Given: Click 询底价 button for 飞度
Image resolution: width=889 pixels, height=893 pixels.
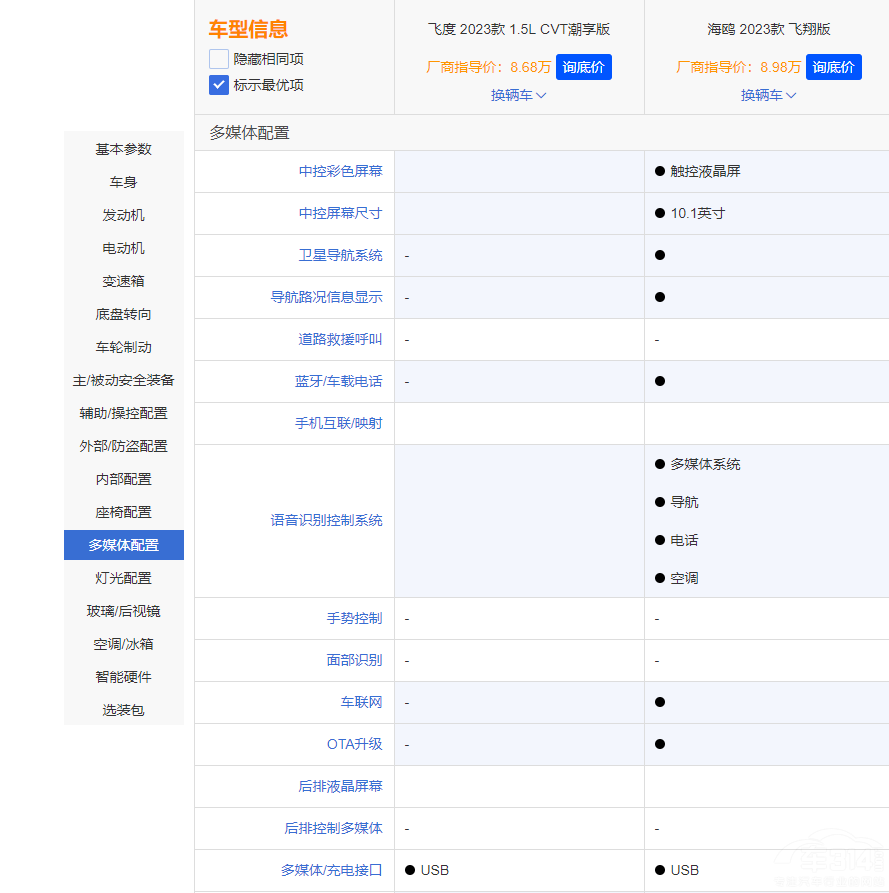Looking at the screenshot, I should point(583,67).
